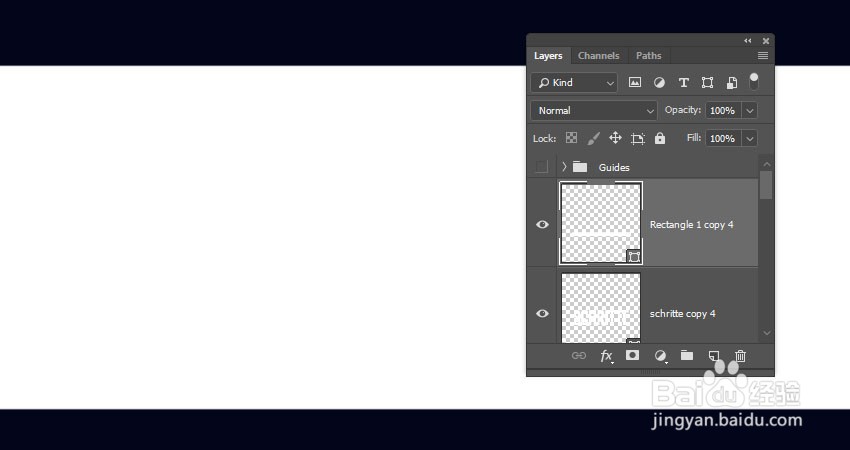This screenshot has height=450, width=850.
Task: Click layers list scroll down arrow
Action: (767, 333)
